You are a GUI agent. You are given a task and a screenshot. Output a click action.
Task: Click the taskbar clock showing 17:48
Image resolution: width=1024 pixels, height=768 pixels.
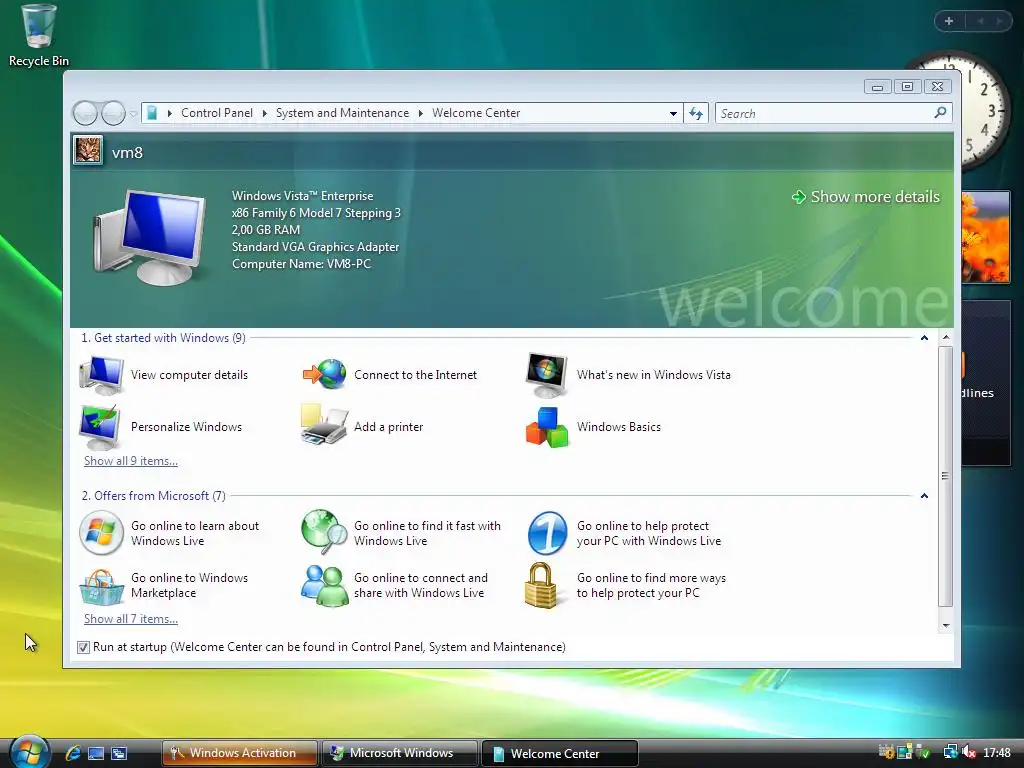(x=997, y=753)
